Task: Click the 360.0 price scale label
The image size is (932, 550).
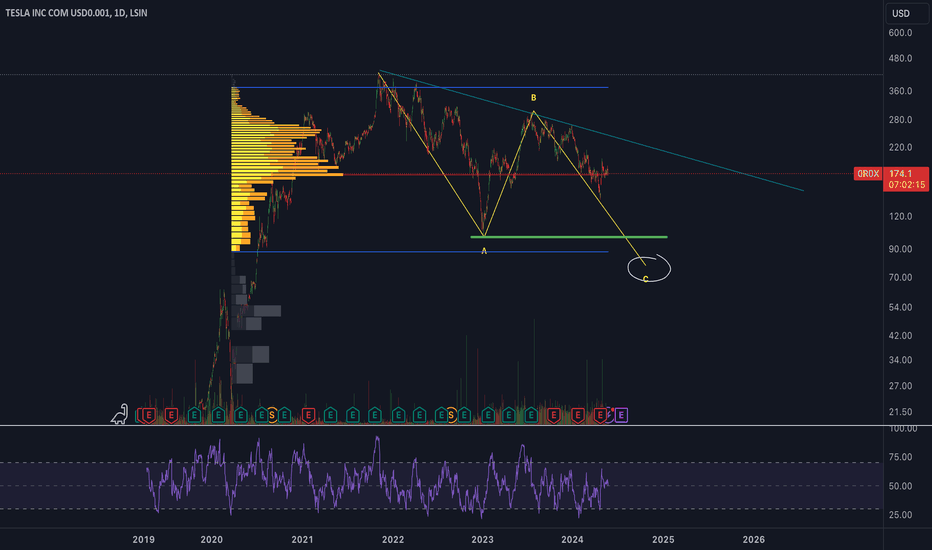Action: (x=900, y=91)
